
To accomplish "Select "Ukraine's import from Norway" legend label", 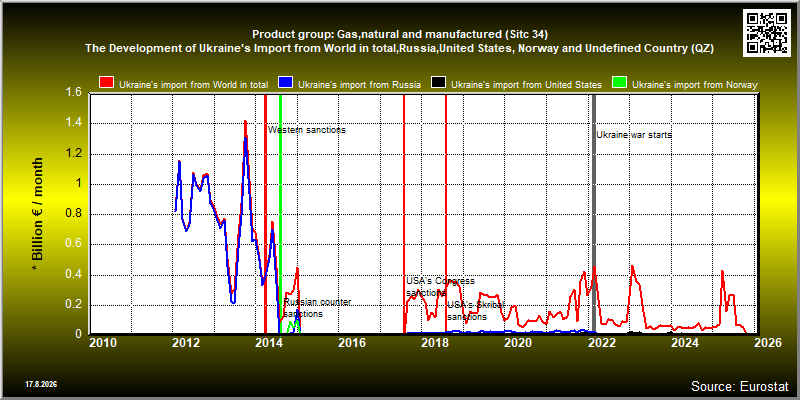I will (695, 85).
